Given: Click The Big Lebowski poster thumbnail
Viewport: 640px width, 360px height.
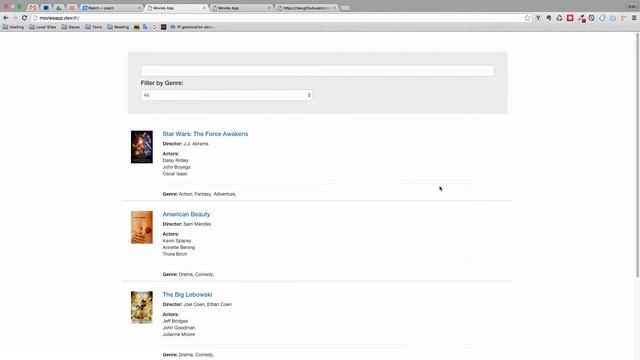Looking at the screenshot, I should [142, 307].
